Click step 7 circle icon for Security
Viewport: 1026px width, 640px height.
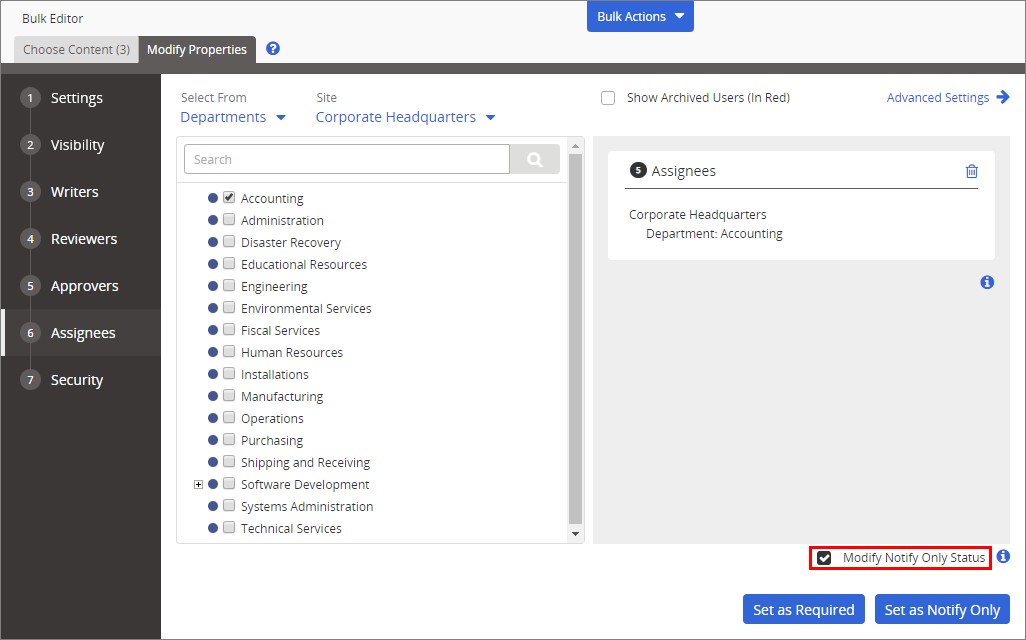(x=30, y=380)
